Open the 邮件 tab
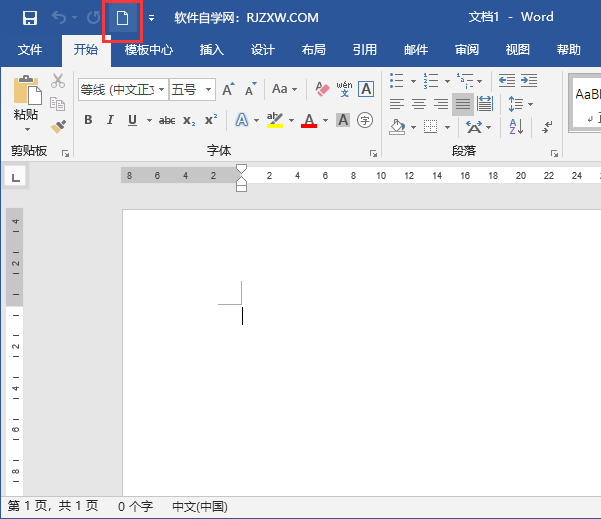The width and height of the screenshot is (601, 519). 416,50
